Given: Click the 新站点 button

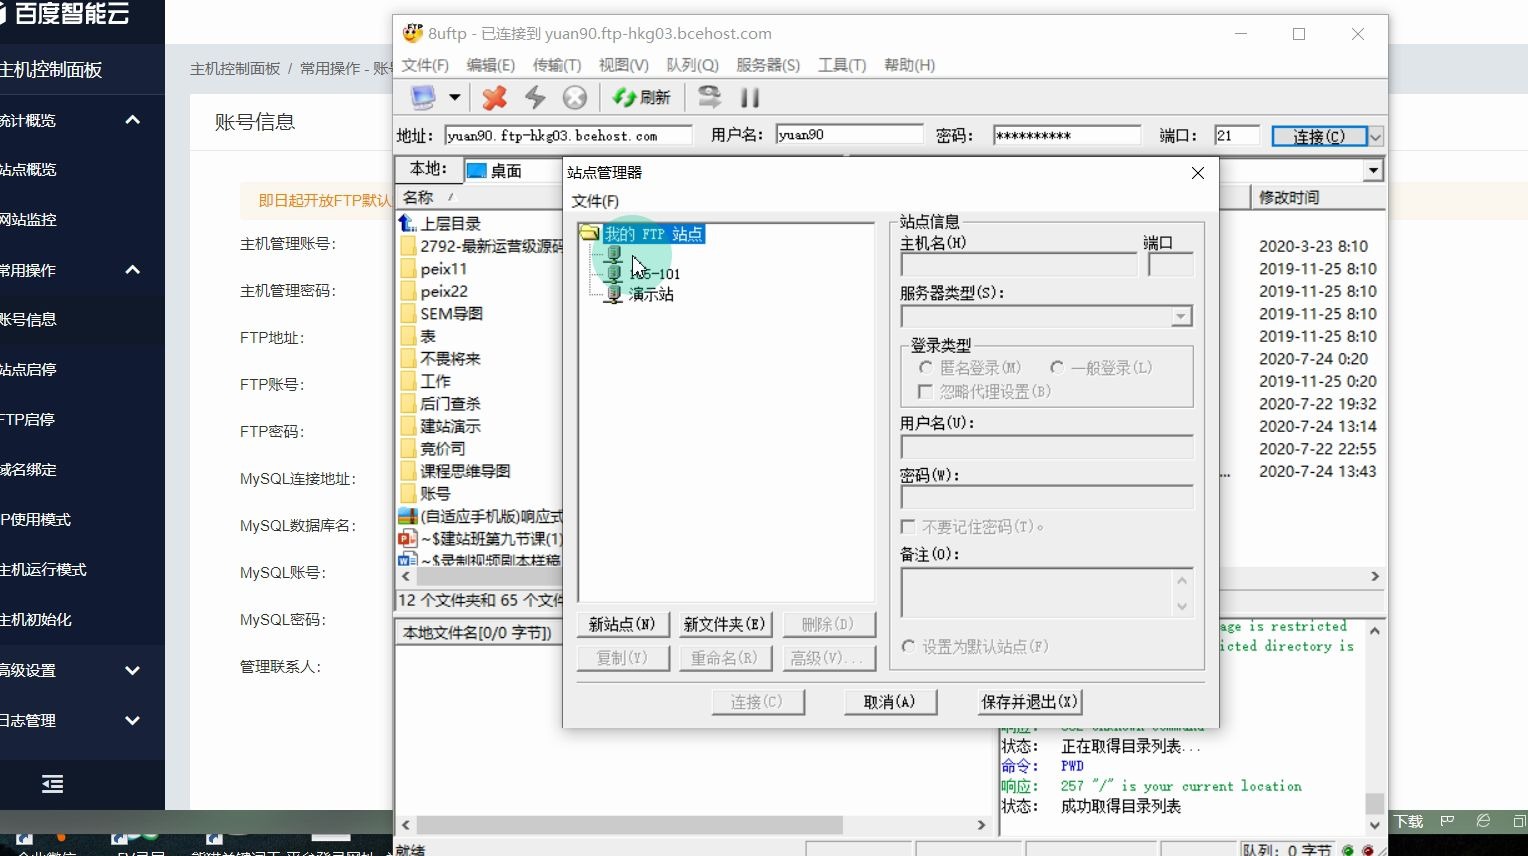Looking at the screenshot, I should [621, 624].
